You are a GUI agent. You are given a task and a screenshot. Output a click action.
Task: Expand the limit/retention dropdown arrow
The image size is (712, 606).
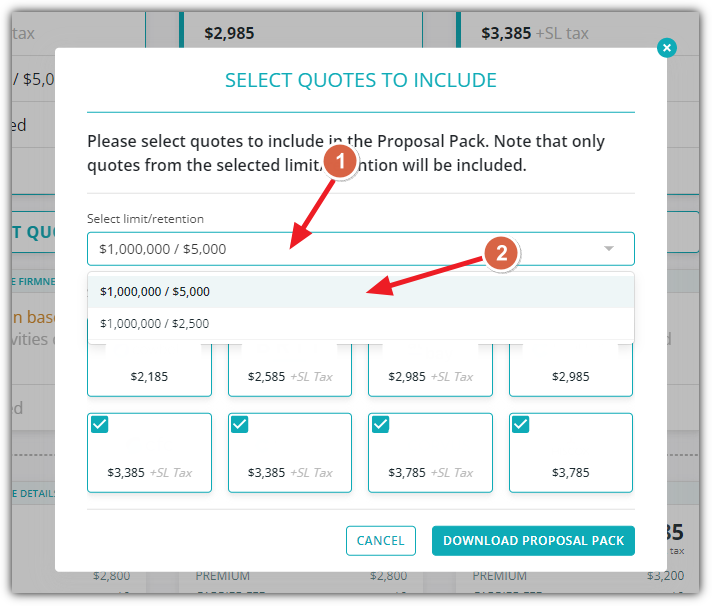point(608,248)
